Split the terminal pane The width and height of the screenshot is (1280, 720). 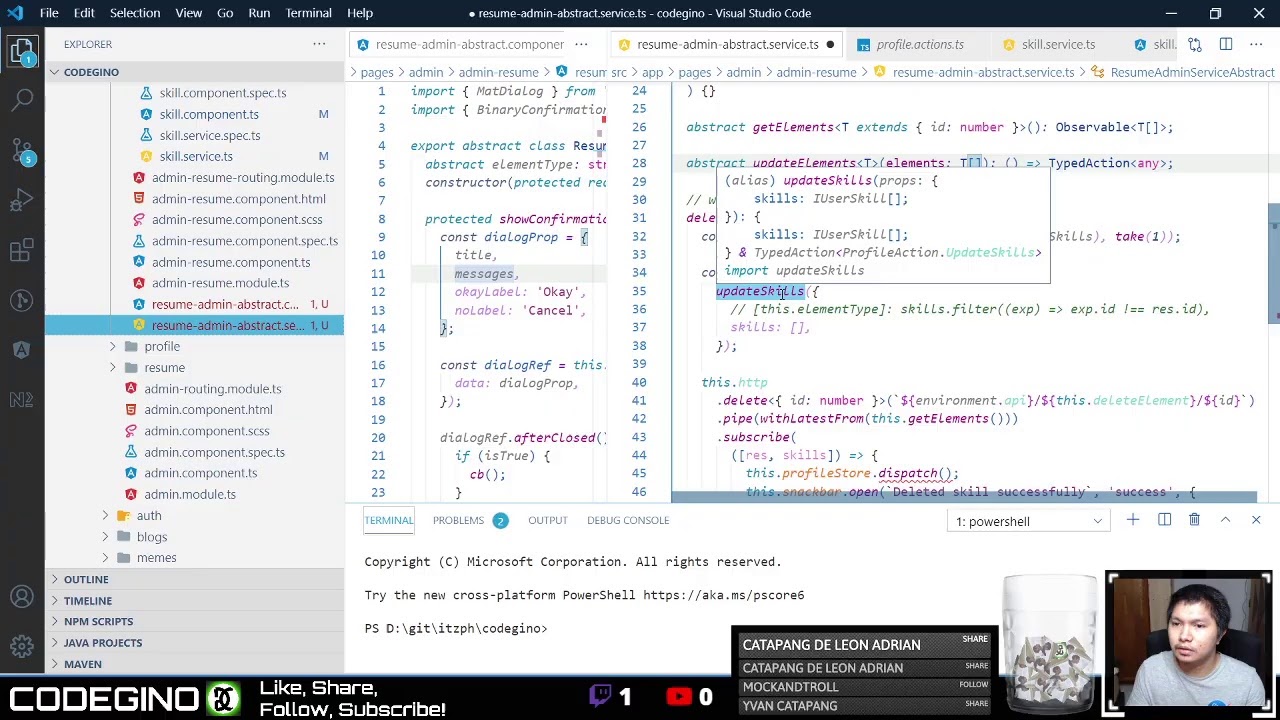pyautogui.click(x=1164, y=520)
